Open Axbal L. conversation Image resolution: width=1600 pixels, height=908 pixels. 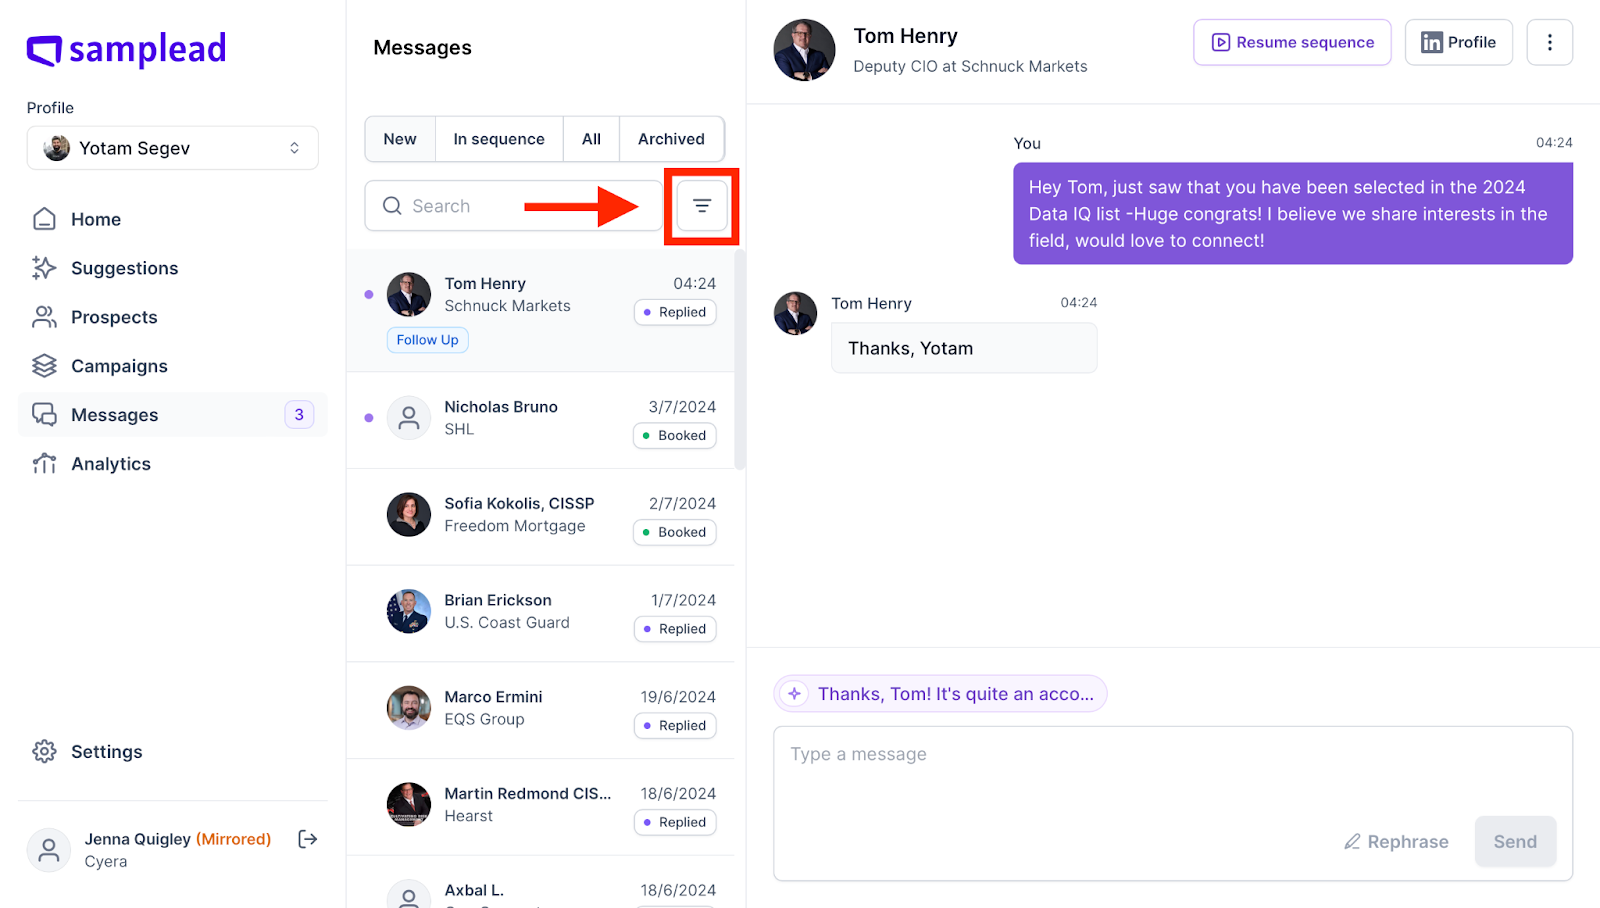click(x=540, y=883)
